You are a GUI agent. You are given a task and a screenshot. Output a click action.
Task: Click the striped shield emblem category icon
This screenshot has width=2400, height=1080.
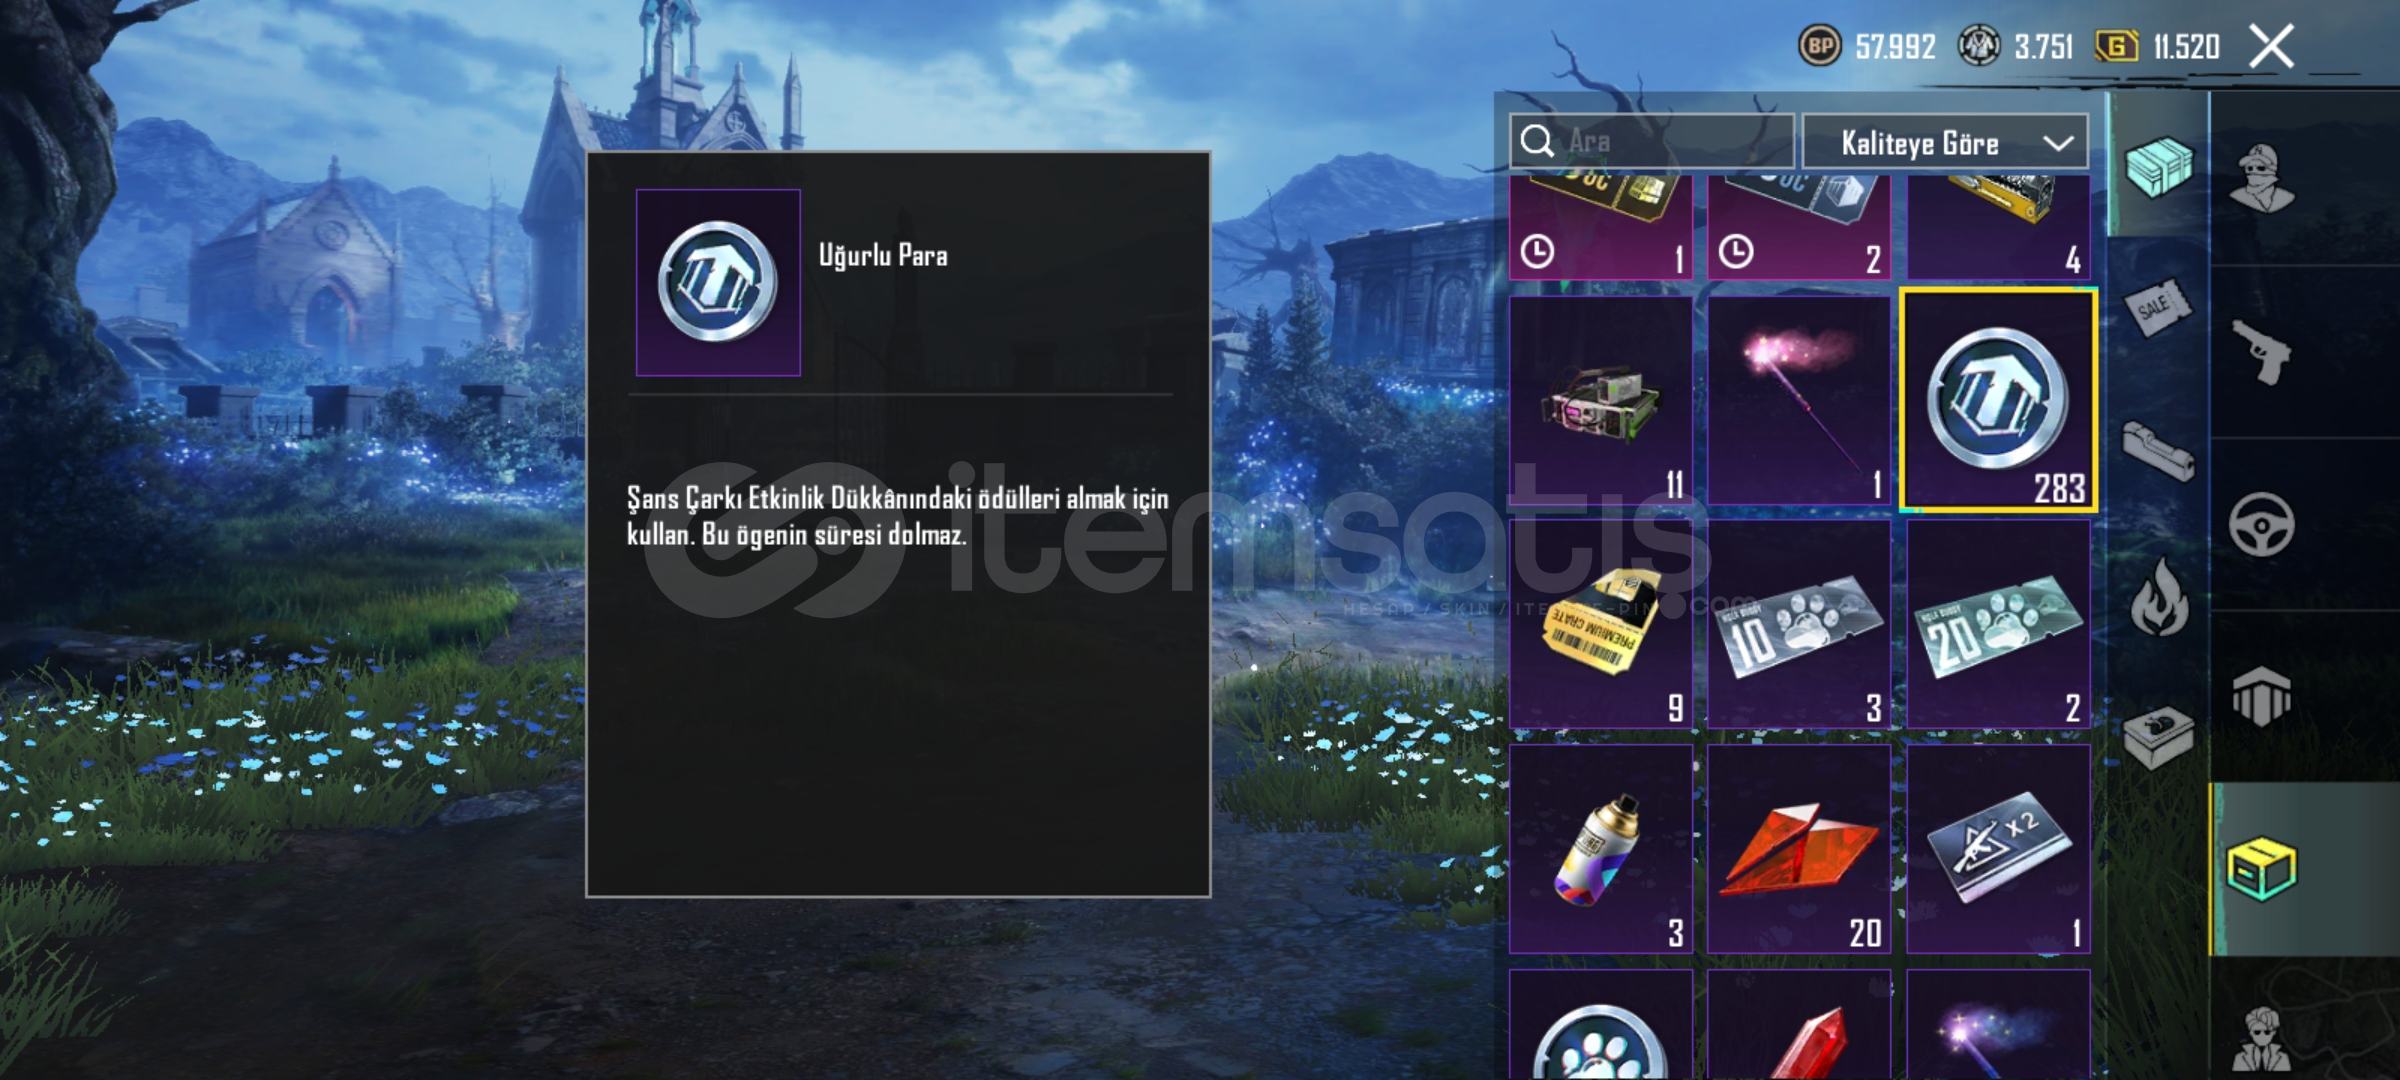[2261, 696]
